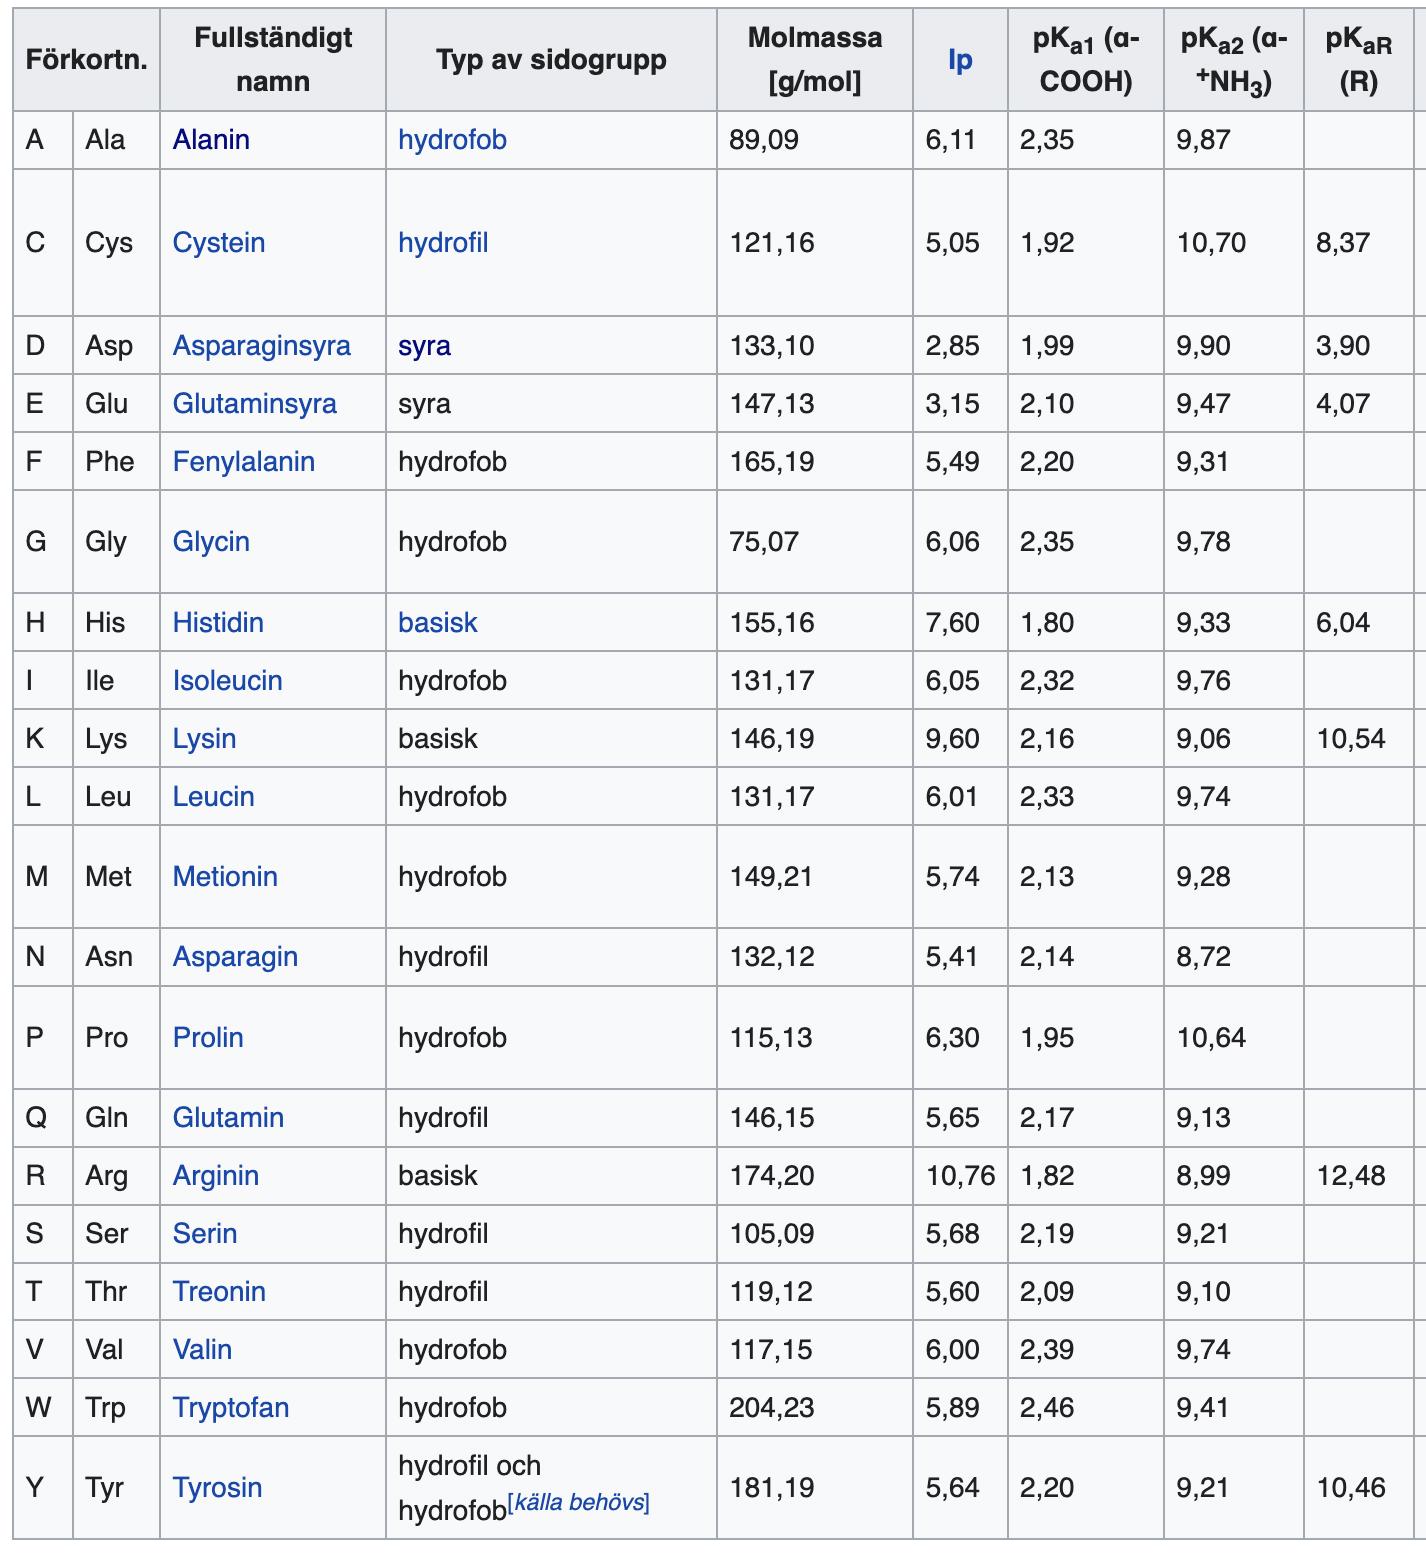Open the Asparaginsyra link

coord(261,346)
